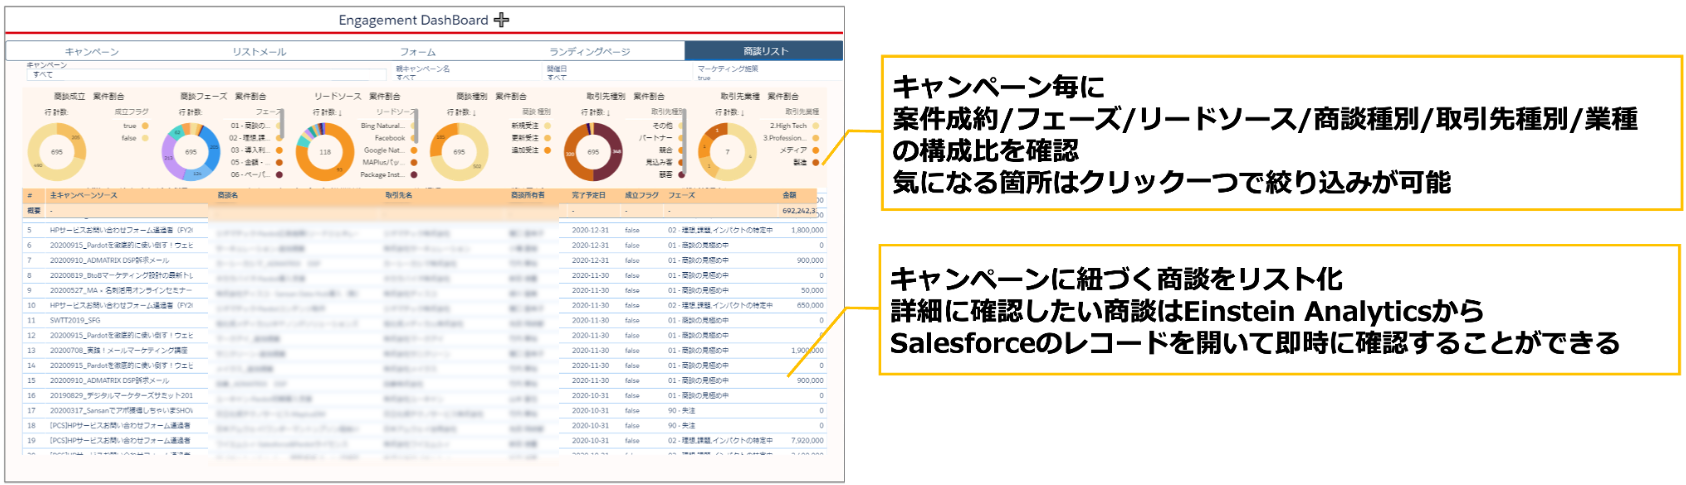
Task: Click the 取引先種別 dark red donut chart
Action: click(593, 152)
